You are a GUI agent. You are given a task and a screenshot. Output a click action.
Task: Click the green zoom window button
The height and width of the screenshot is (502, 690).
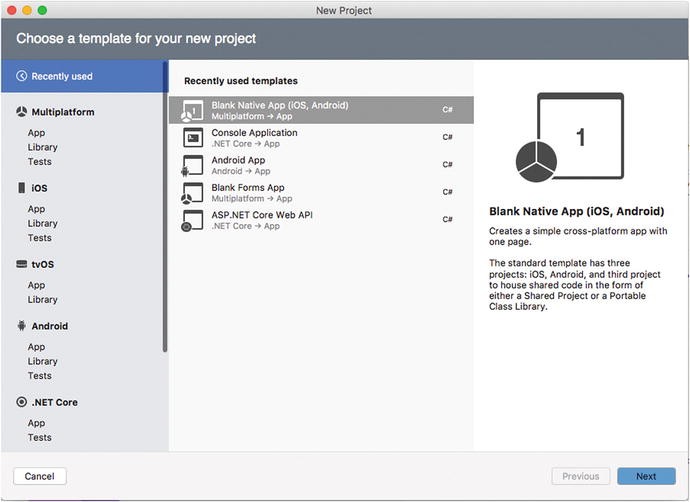[x=42, y=10]
